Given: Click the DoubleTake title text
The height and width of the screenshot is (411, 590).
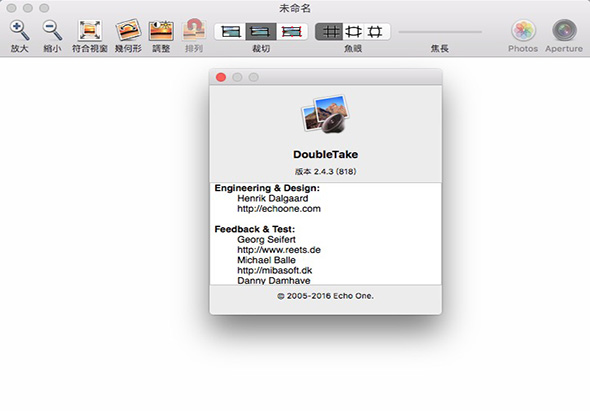Looking at the screenshot, I should point(325,154).
